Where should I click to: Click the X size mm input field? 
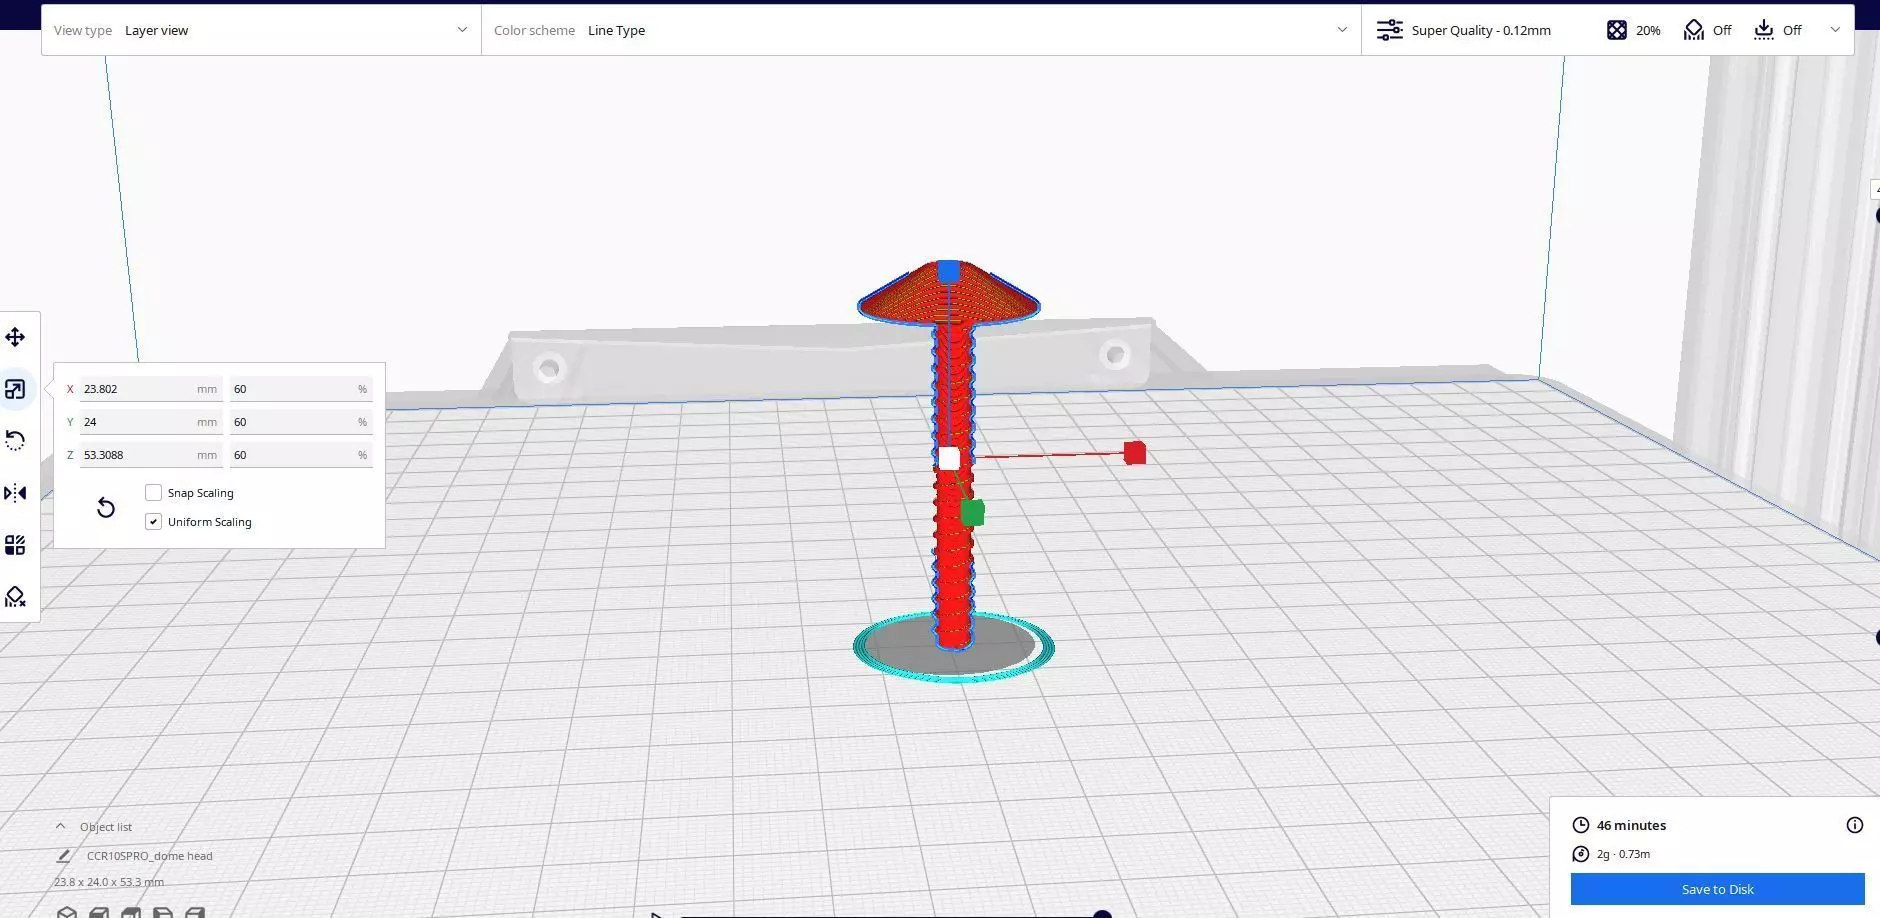pos(151,389)
